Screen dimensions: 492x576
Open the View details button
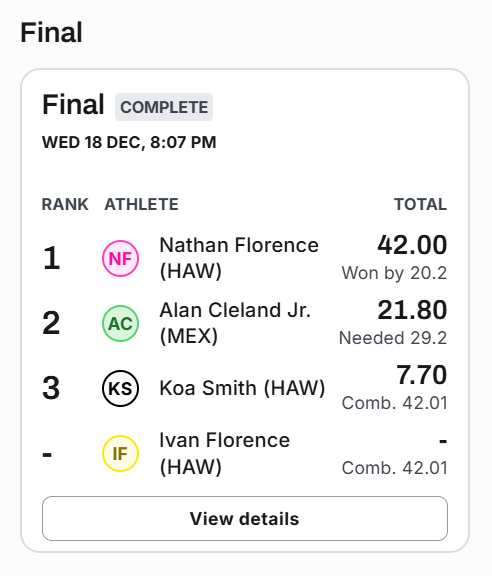coord(245,518)
